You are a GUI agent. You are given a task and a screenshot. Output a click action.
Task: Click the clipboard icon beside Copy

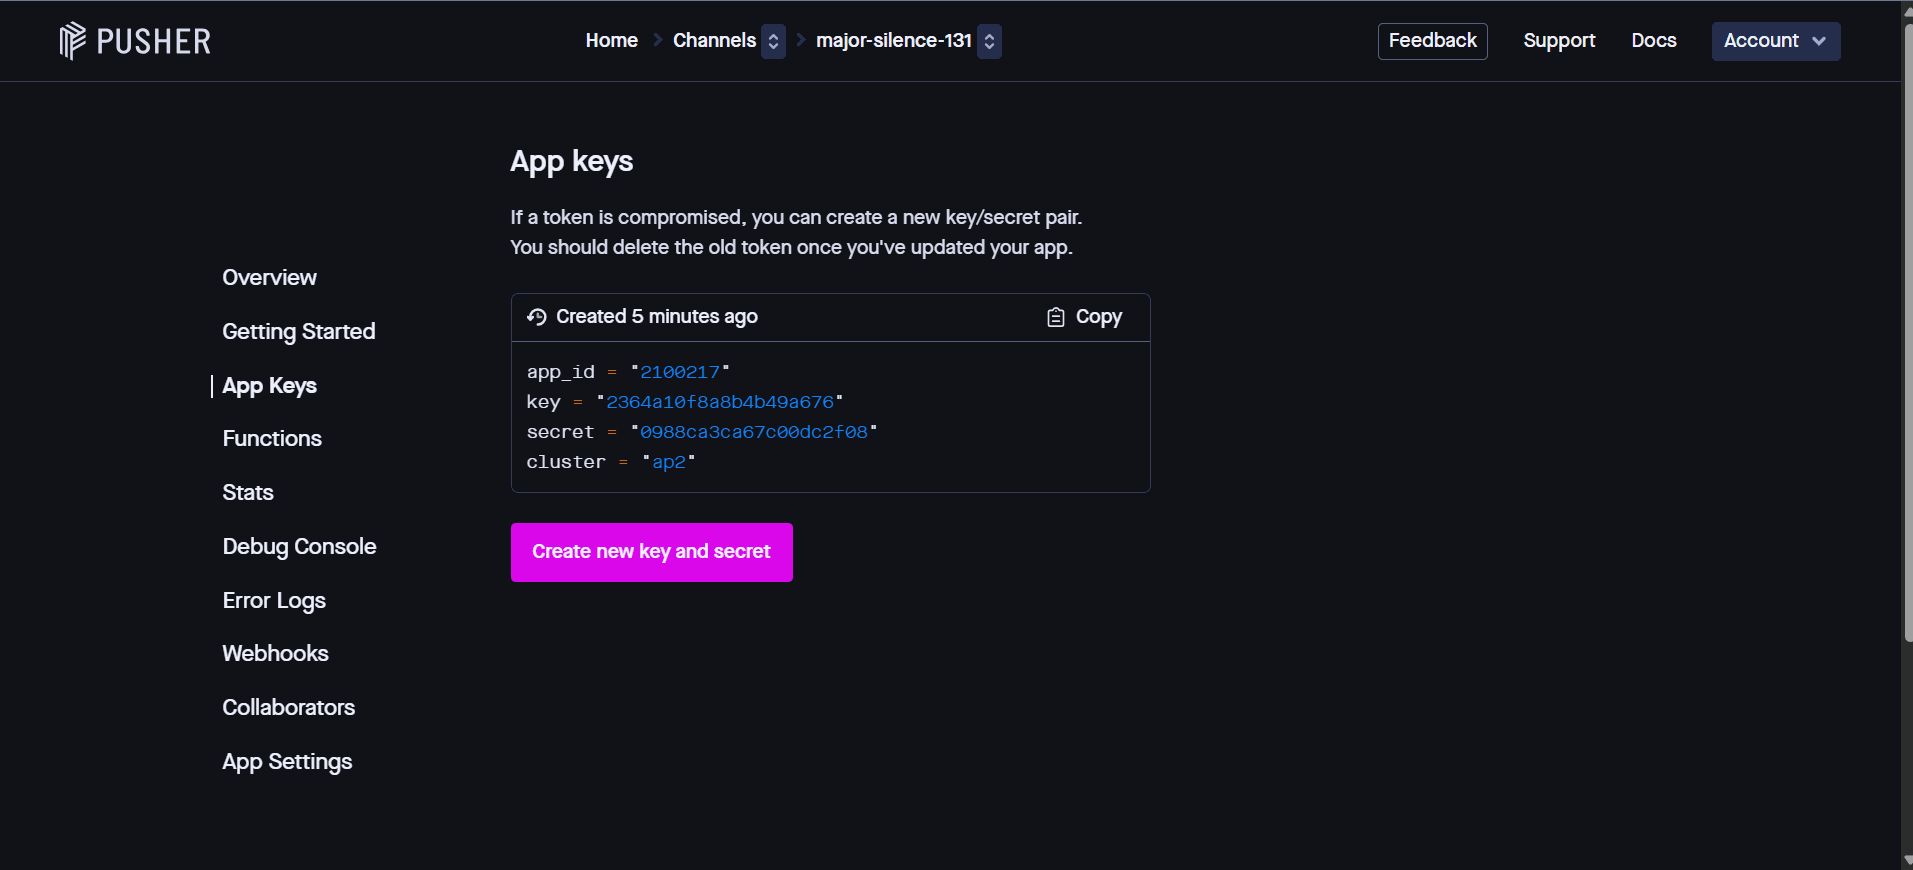click(x=1056, y=317)
